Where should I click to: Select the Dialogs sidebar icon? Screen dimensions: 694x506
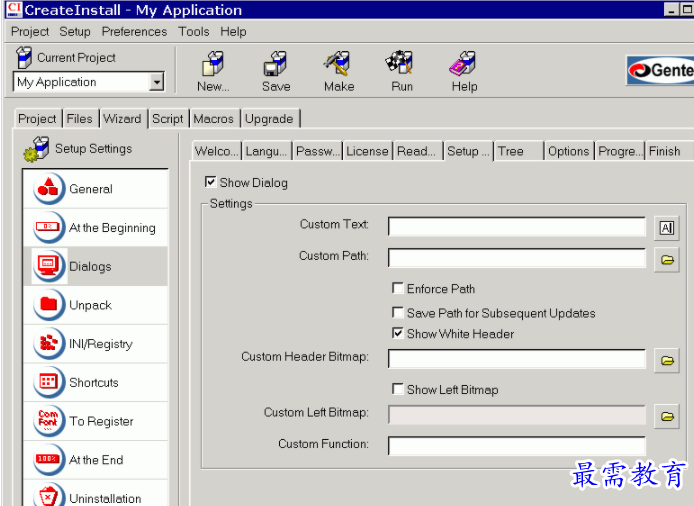click(x=49, y=266)
